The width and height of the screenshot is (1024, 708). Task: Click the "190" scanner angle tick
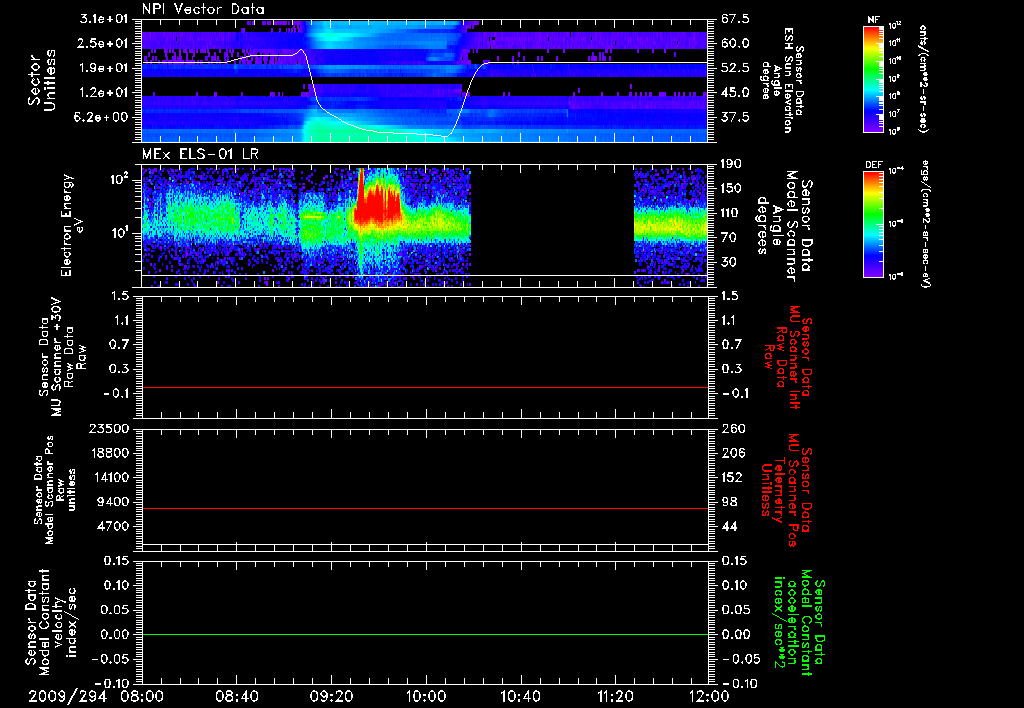click(731, 164)
